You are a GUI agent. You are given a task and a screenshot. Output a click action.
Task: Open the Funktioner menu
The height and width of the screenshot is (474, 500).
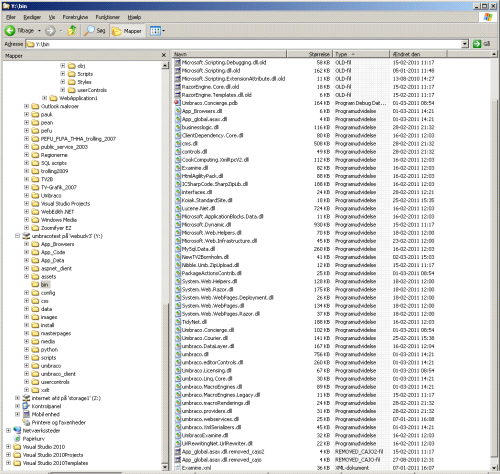point(107,17)
